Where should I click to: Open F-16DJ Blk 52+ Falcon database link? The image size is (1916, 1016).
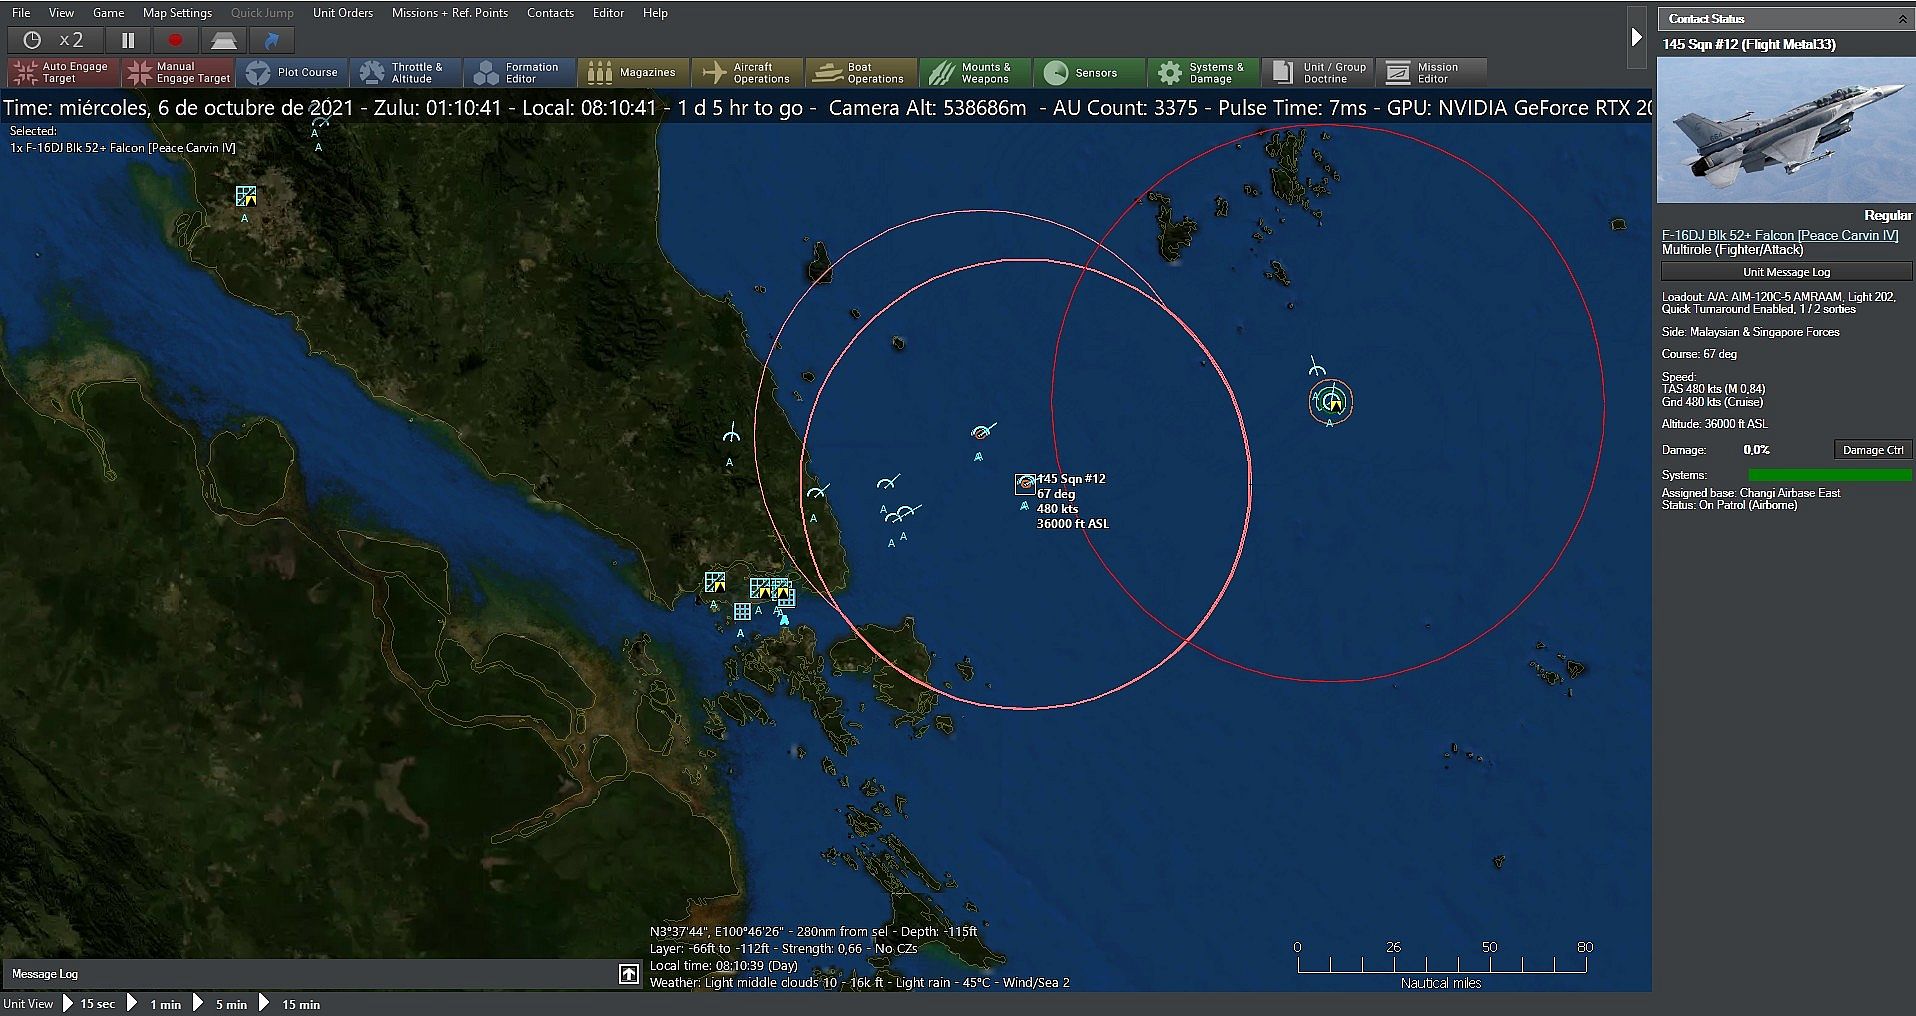1779,236
